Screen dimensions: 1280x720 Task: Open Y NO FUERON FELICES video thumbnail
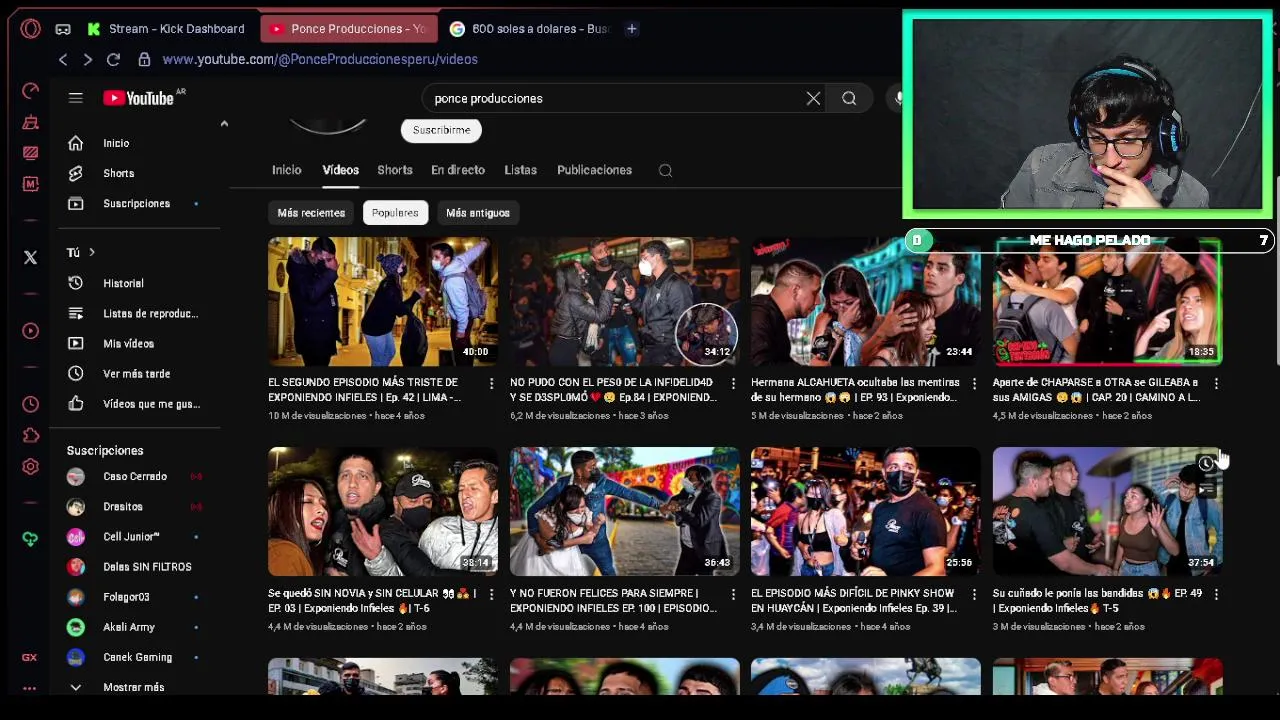pos(624,511)
